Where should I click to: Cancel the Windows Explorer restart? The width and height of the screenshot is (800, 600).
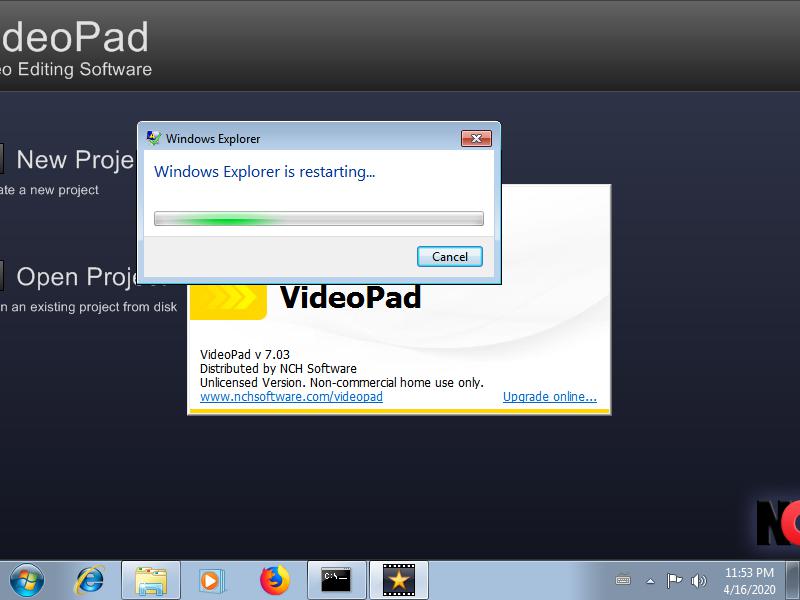tap(449, 256)
